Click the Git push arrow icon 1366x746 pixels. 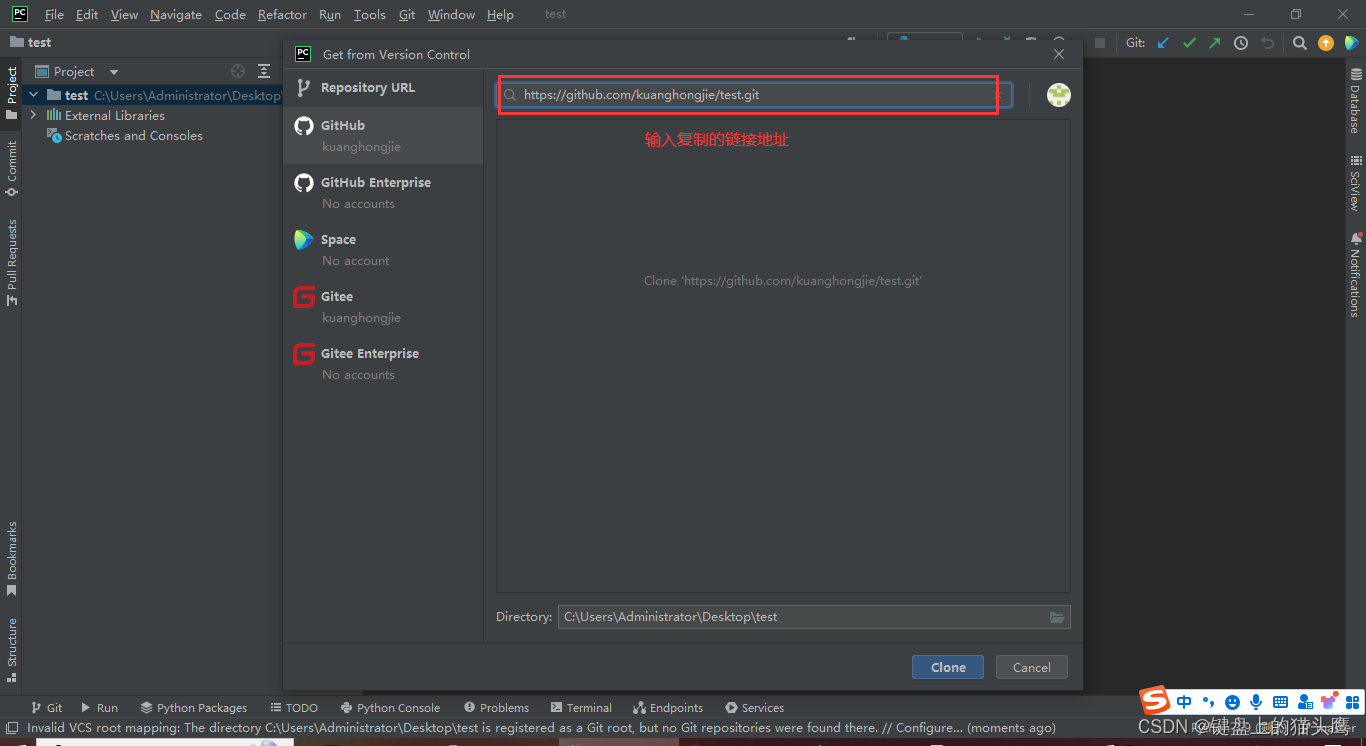click(1214, 43)
